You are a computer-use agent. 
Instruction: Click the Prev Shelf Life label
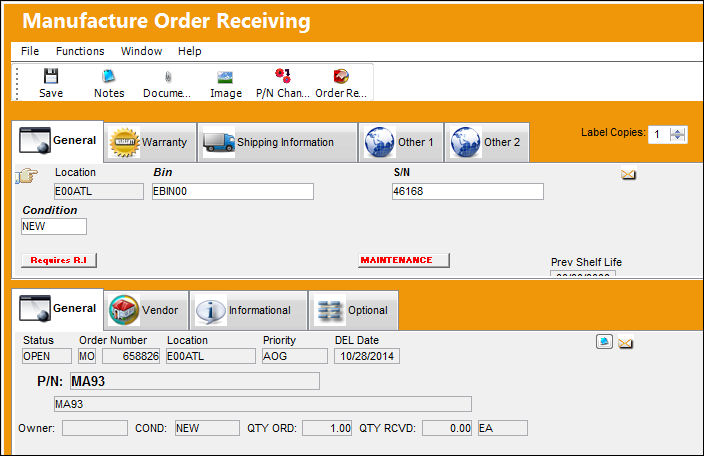click(586, 262)
